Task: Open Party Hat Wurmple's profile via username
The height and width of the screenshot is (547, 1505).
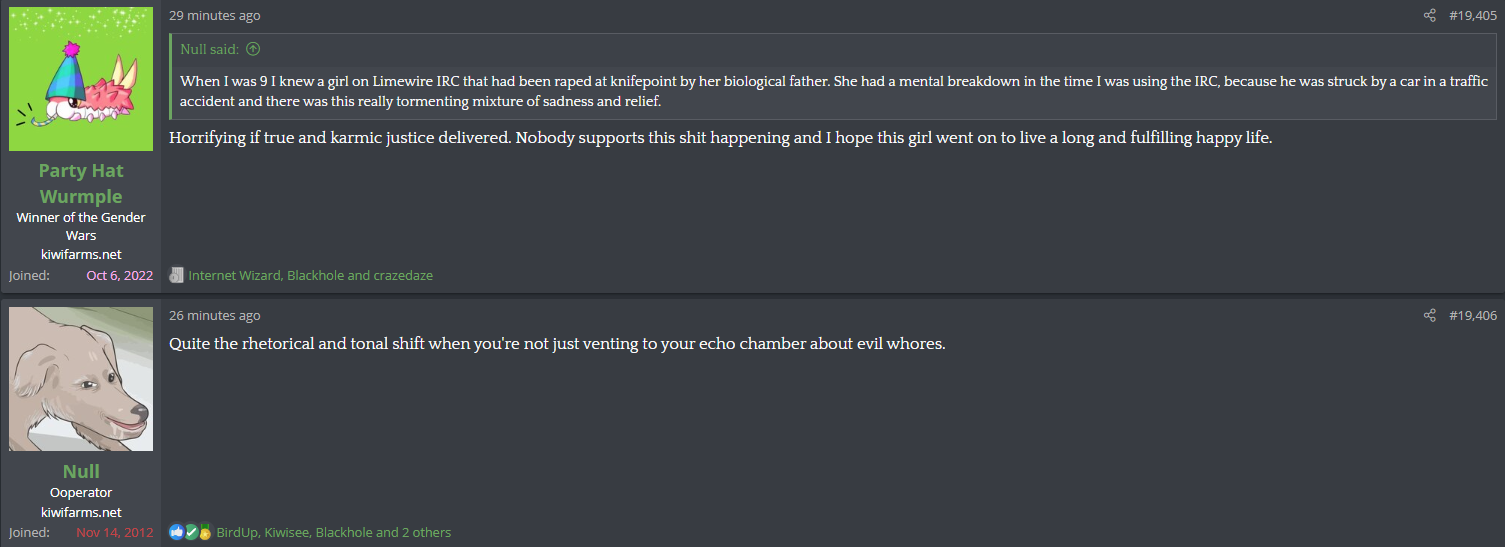Action: click(81, 183)
